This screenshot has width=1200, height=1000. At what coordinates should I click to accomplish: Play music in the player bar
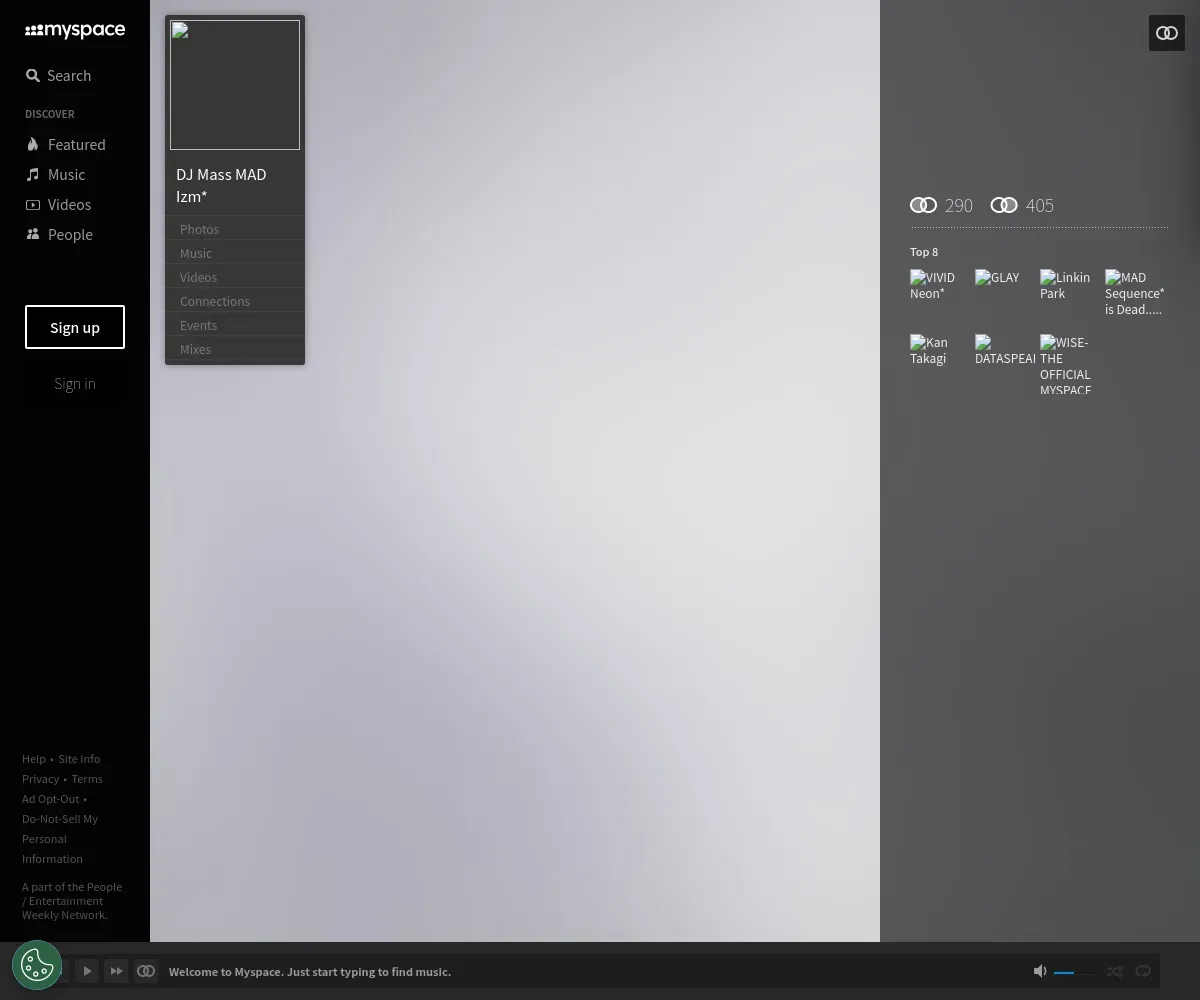(x=87, y=971)
